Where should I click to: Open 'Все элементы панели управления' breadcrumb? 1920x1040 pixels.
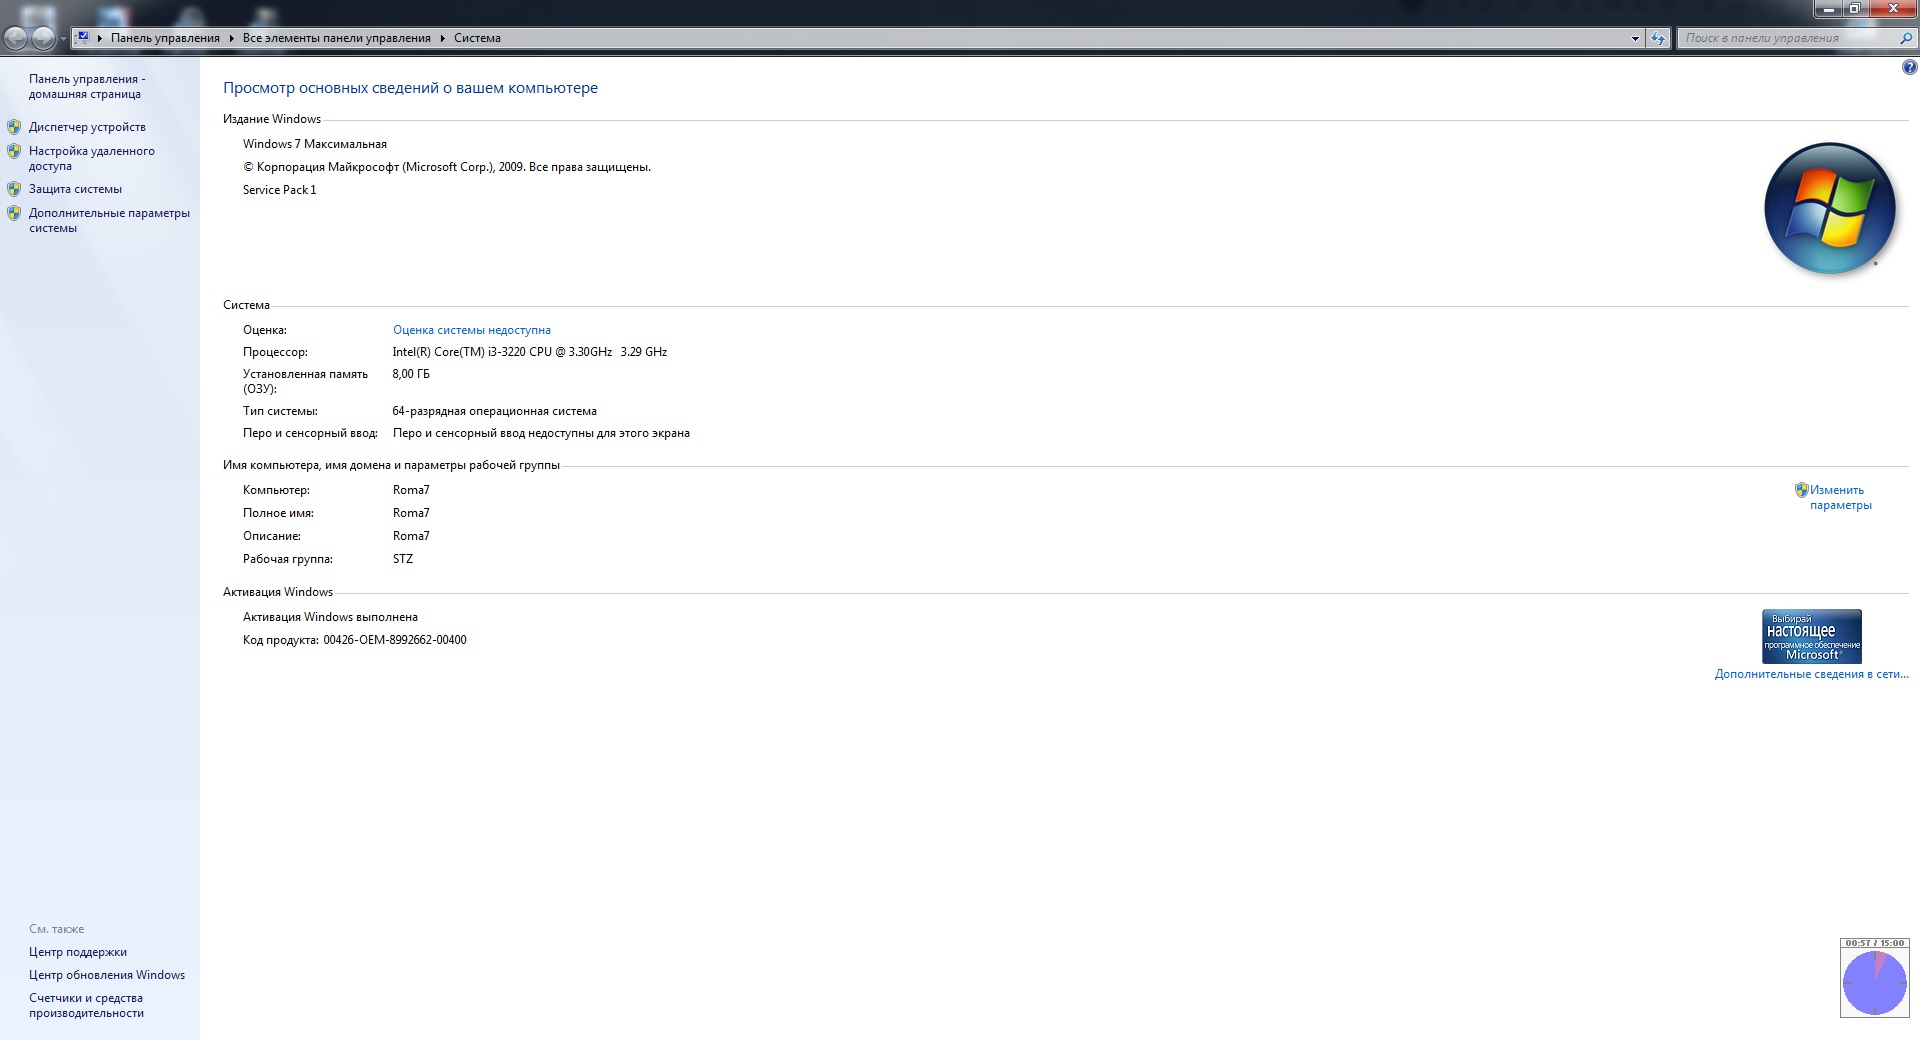click(336, 38)
